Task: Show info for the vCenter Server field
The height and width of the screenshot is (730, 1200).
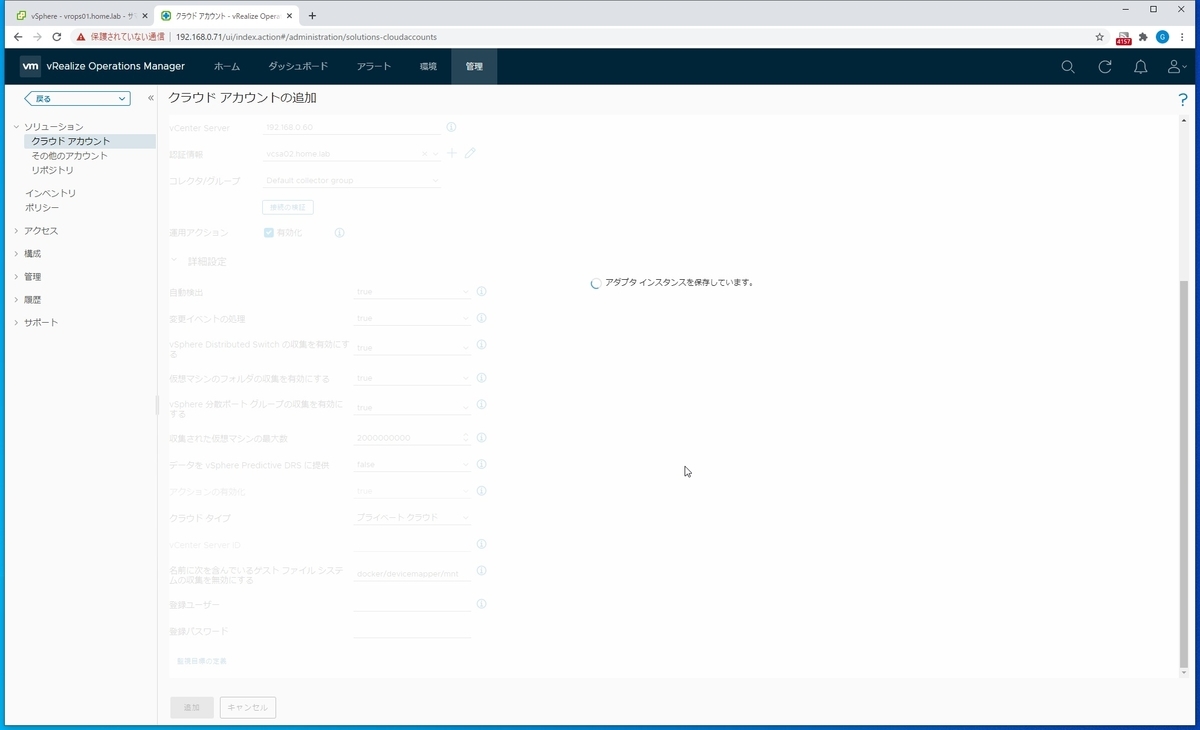Action: click(x=451, y=128)
